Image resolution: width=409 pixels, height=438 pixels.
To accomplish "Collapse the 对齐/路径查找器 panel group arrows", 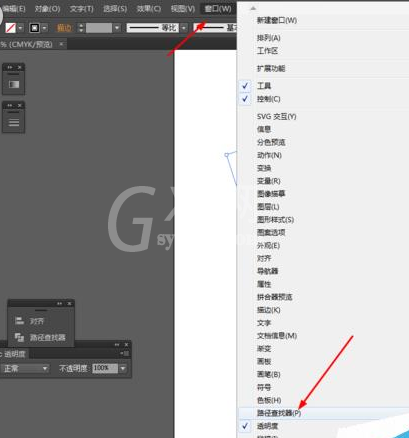I will pos(59,304).
